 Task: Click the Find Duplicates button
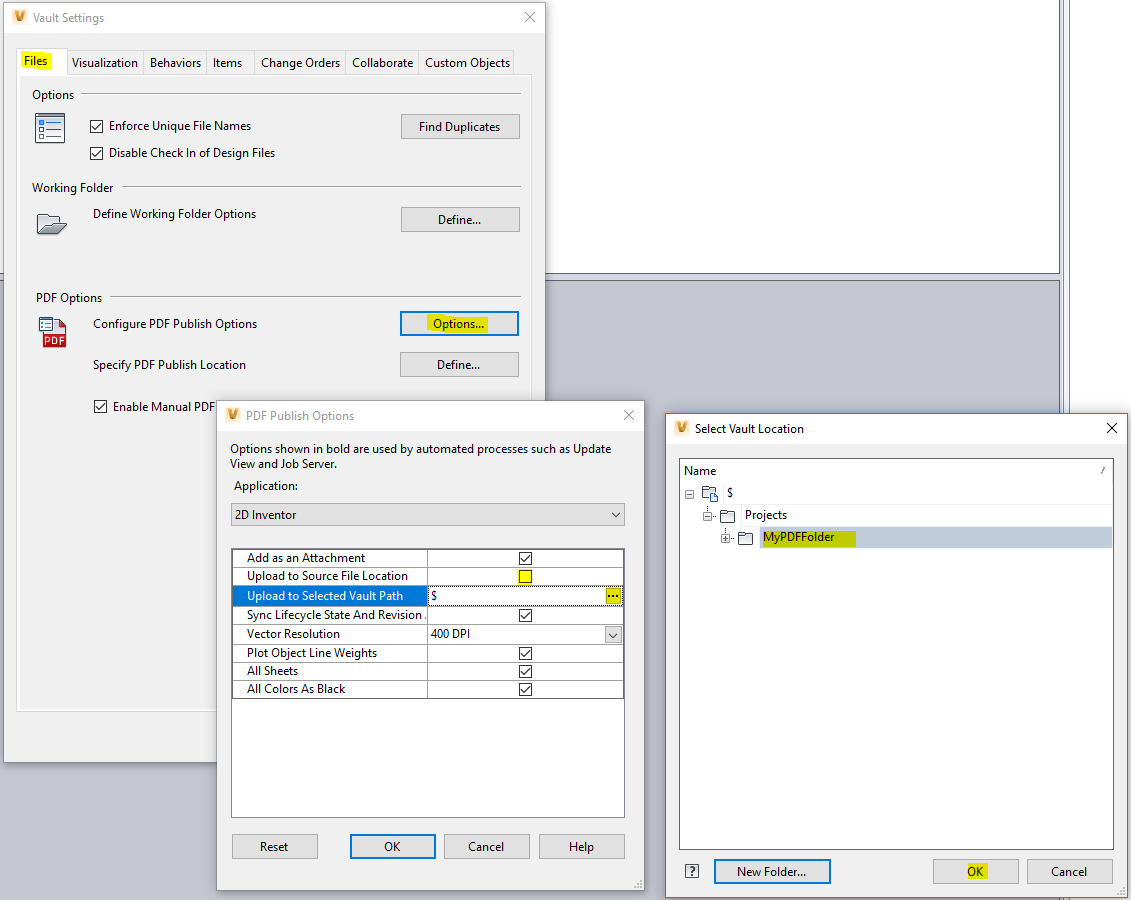pyautogui.click(x=459, y=127)
